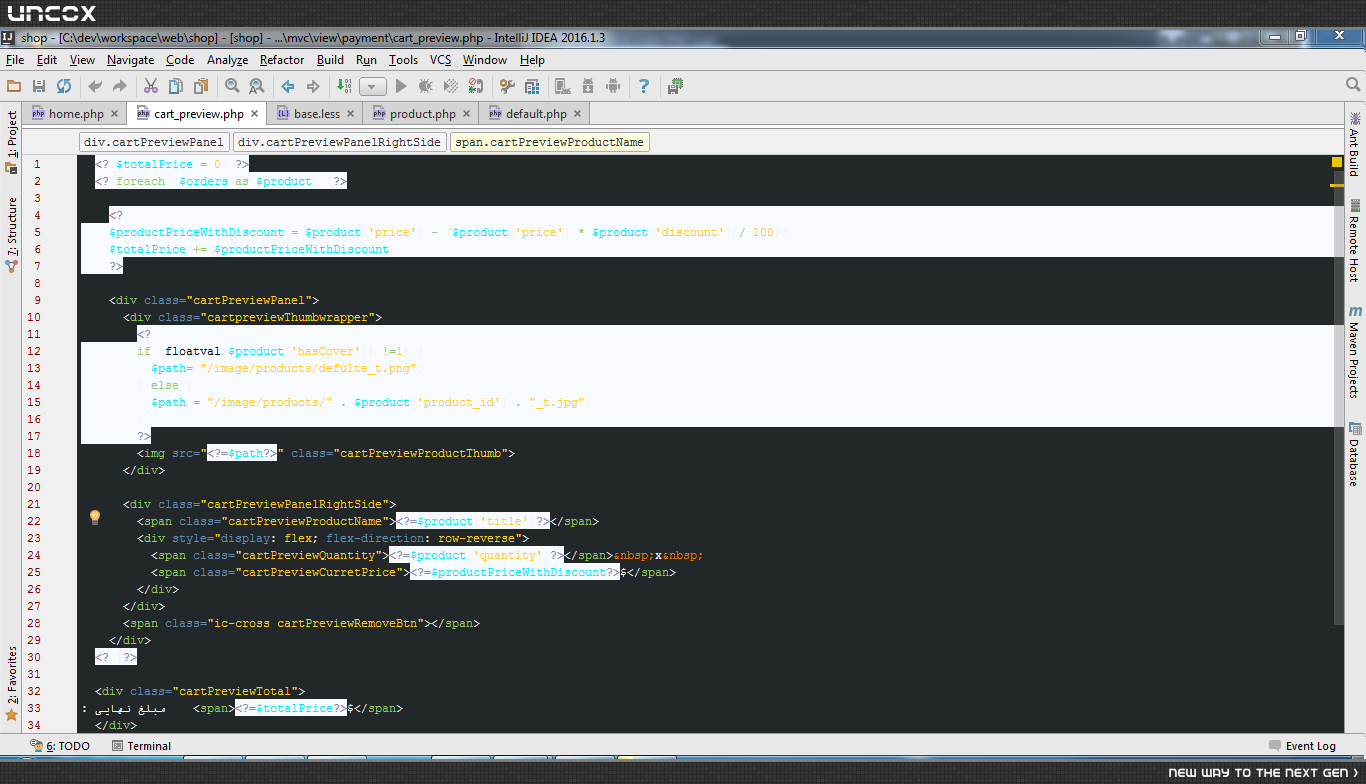Open the Event Log panel

tap(1302, 746)
